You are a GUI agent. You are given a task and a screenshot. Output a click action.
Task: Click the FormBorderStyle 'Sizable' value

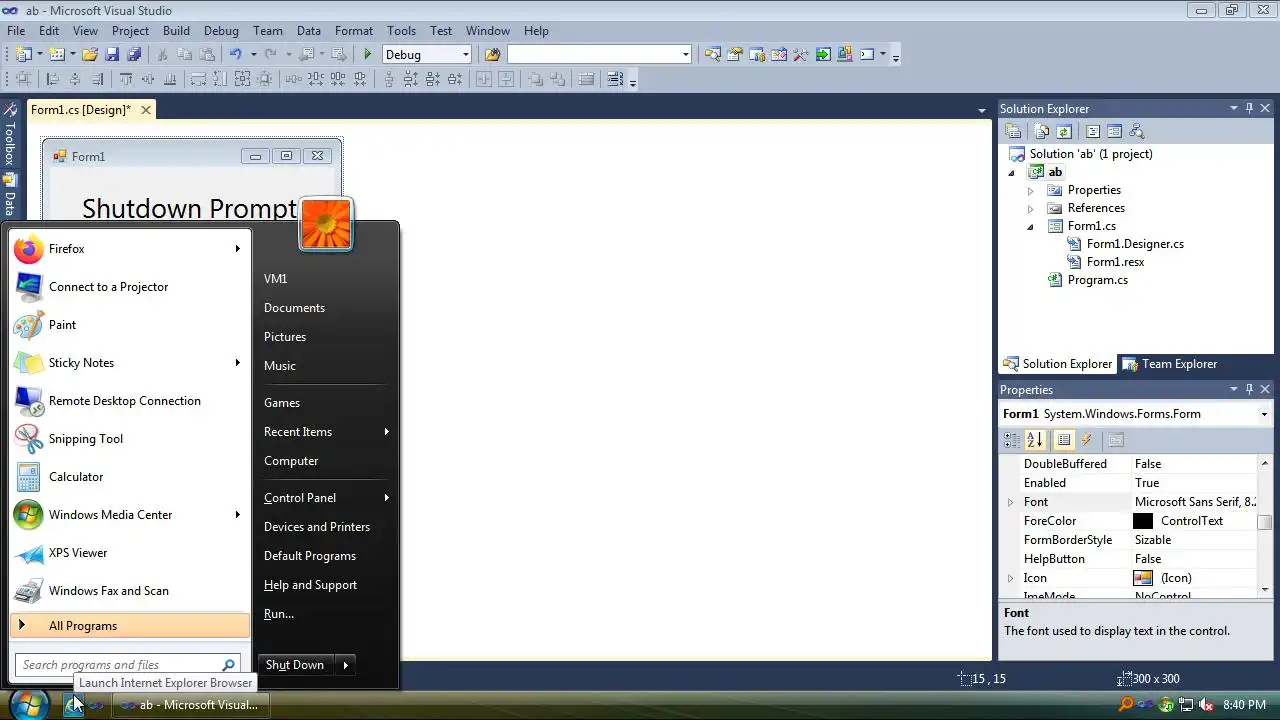1153,540
